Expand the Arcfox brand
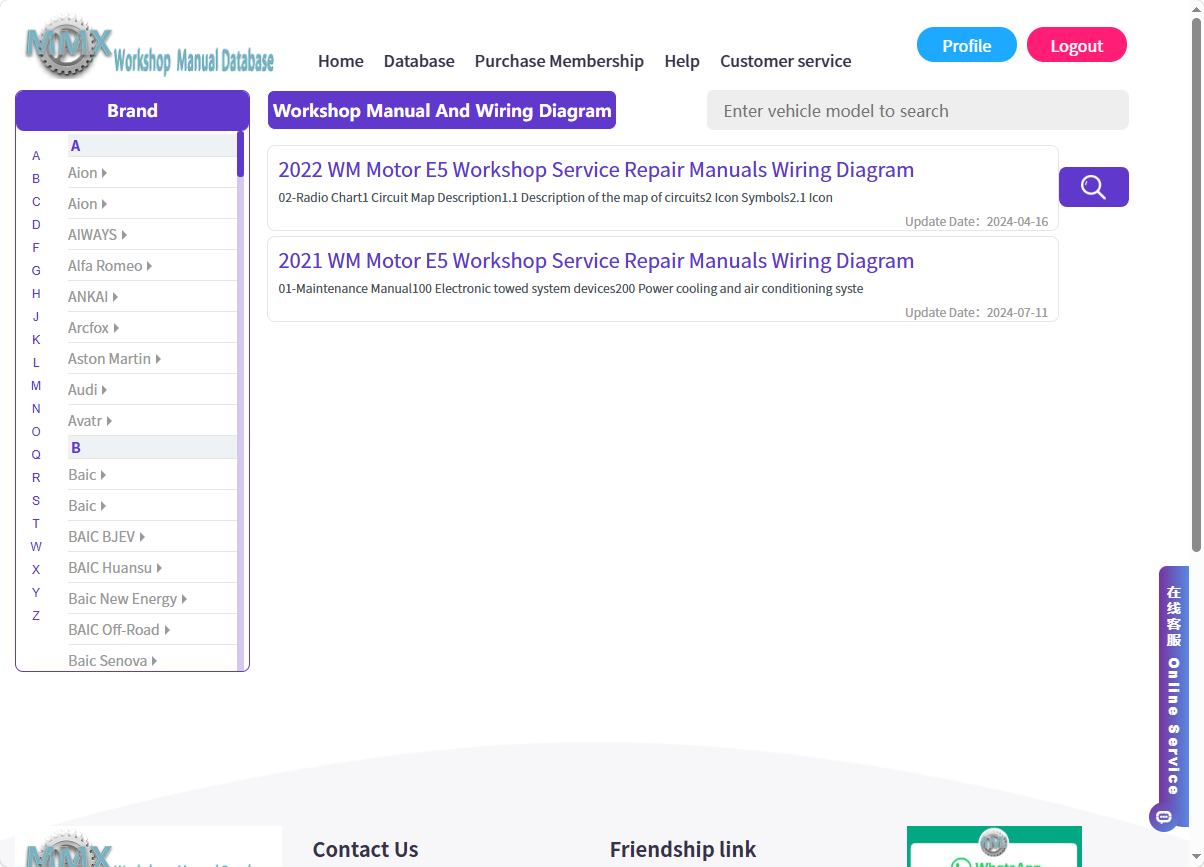This screenshot has height=867, width=1204. point(94,328)
